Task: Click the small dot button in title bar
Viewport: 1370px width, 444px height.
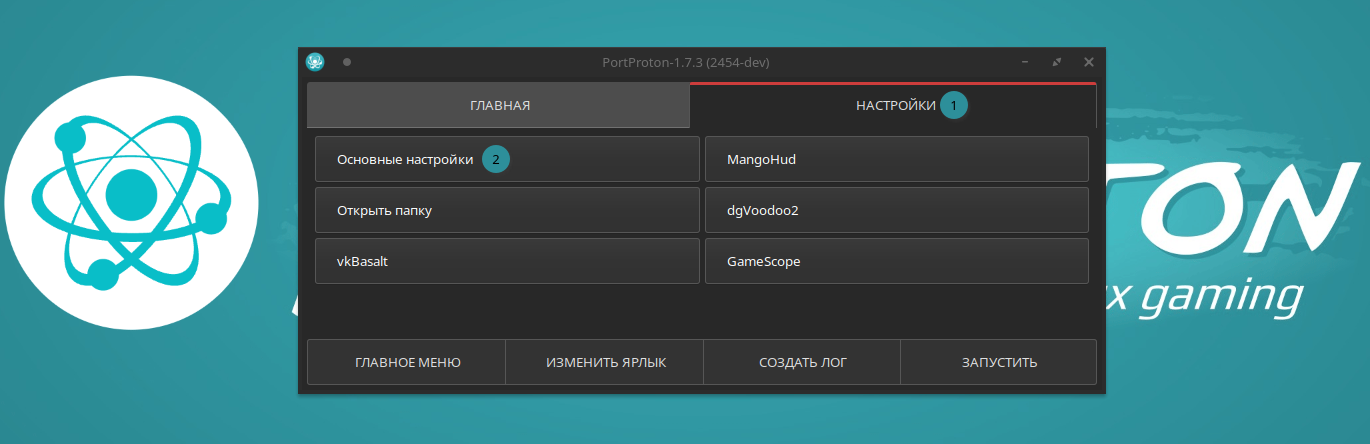Action: tap(347, 62)
